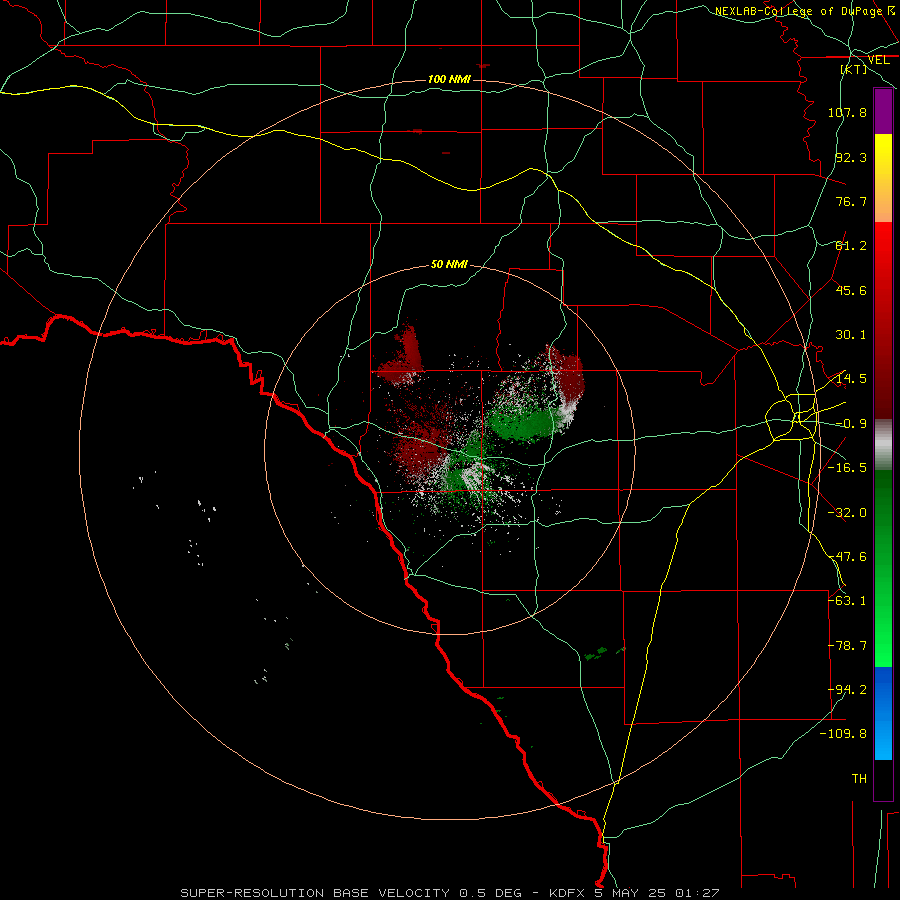This screenshot has width=900, height=900.
Task: Pick the yellow-orange segment of the color bar
Action: [883, 178]
